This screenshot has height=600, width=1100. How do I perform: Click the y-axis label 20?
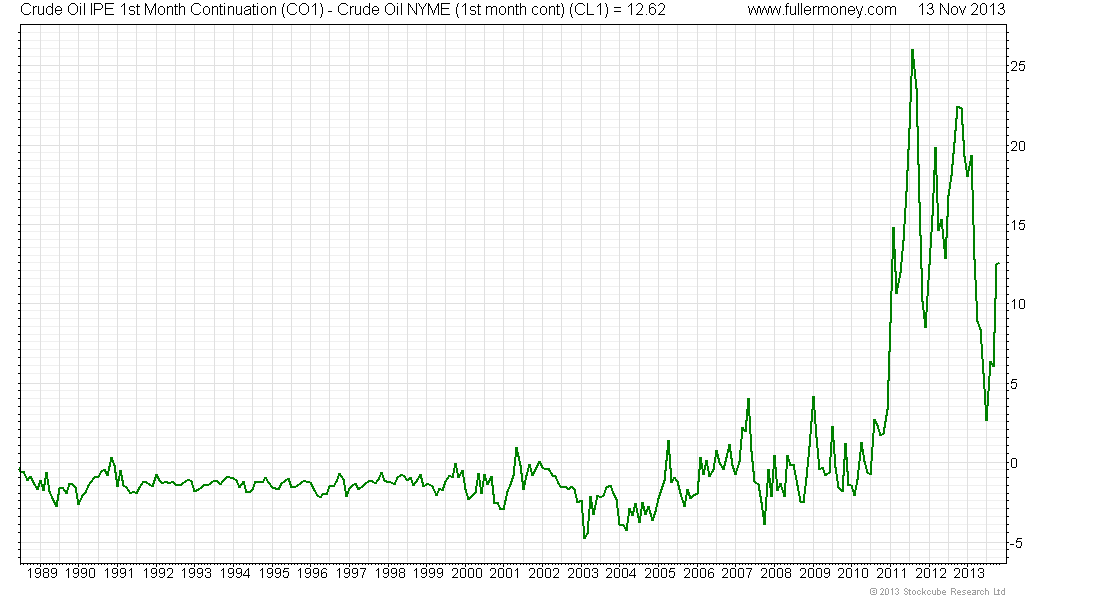point(1017,146)
